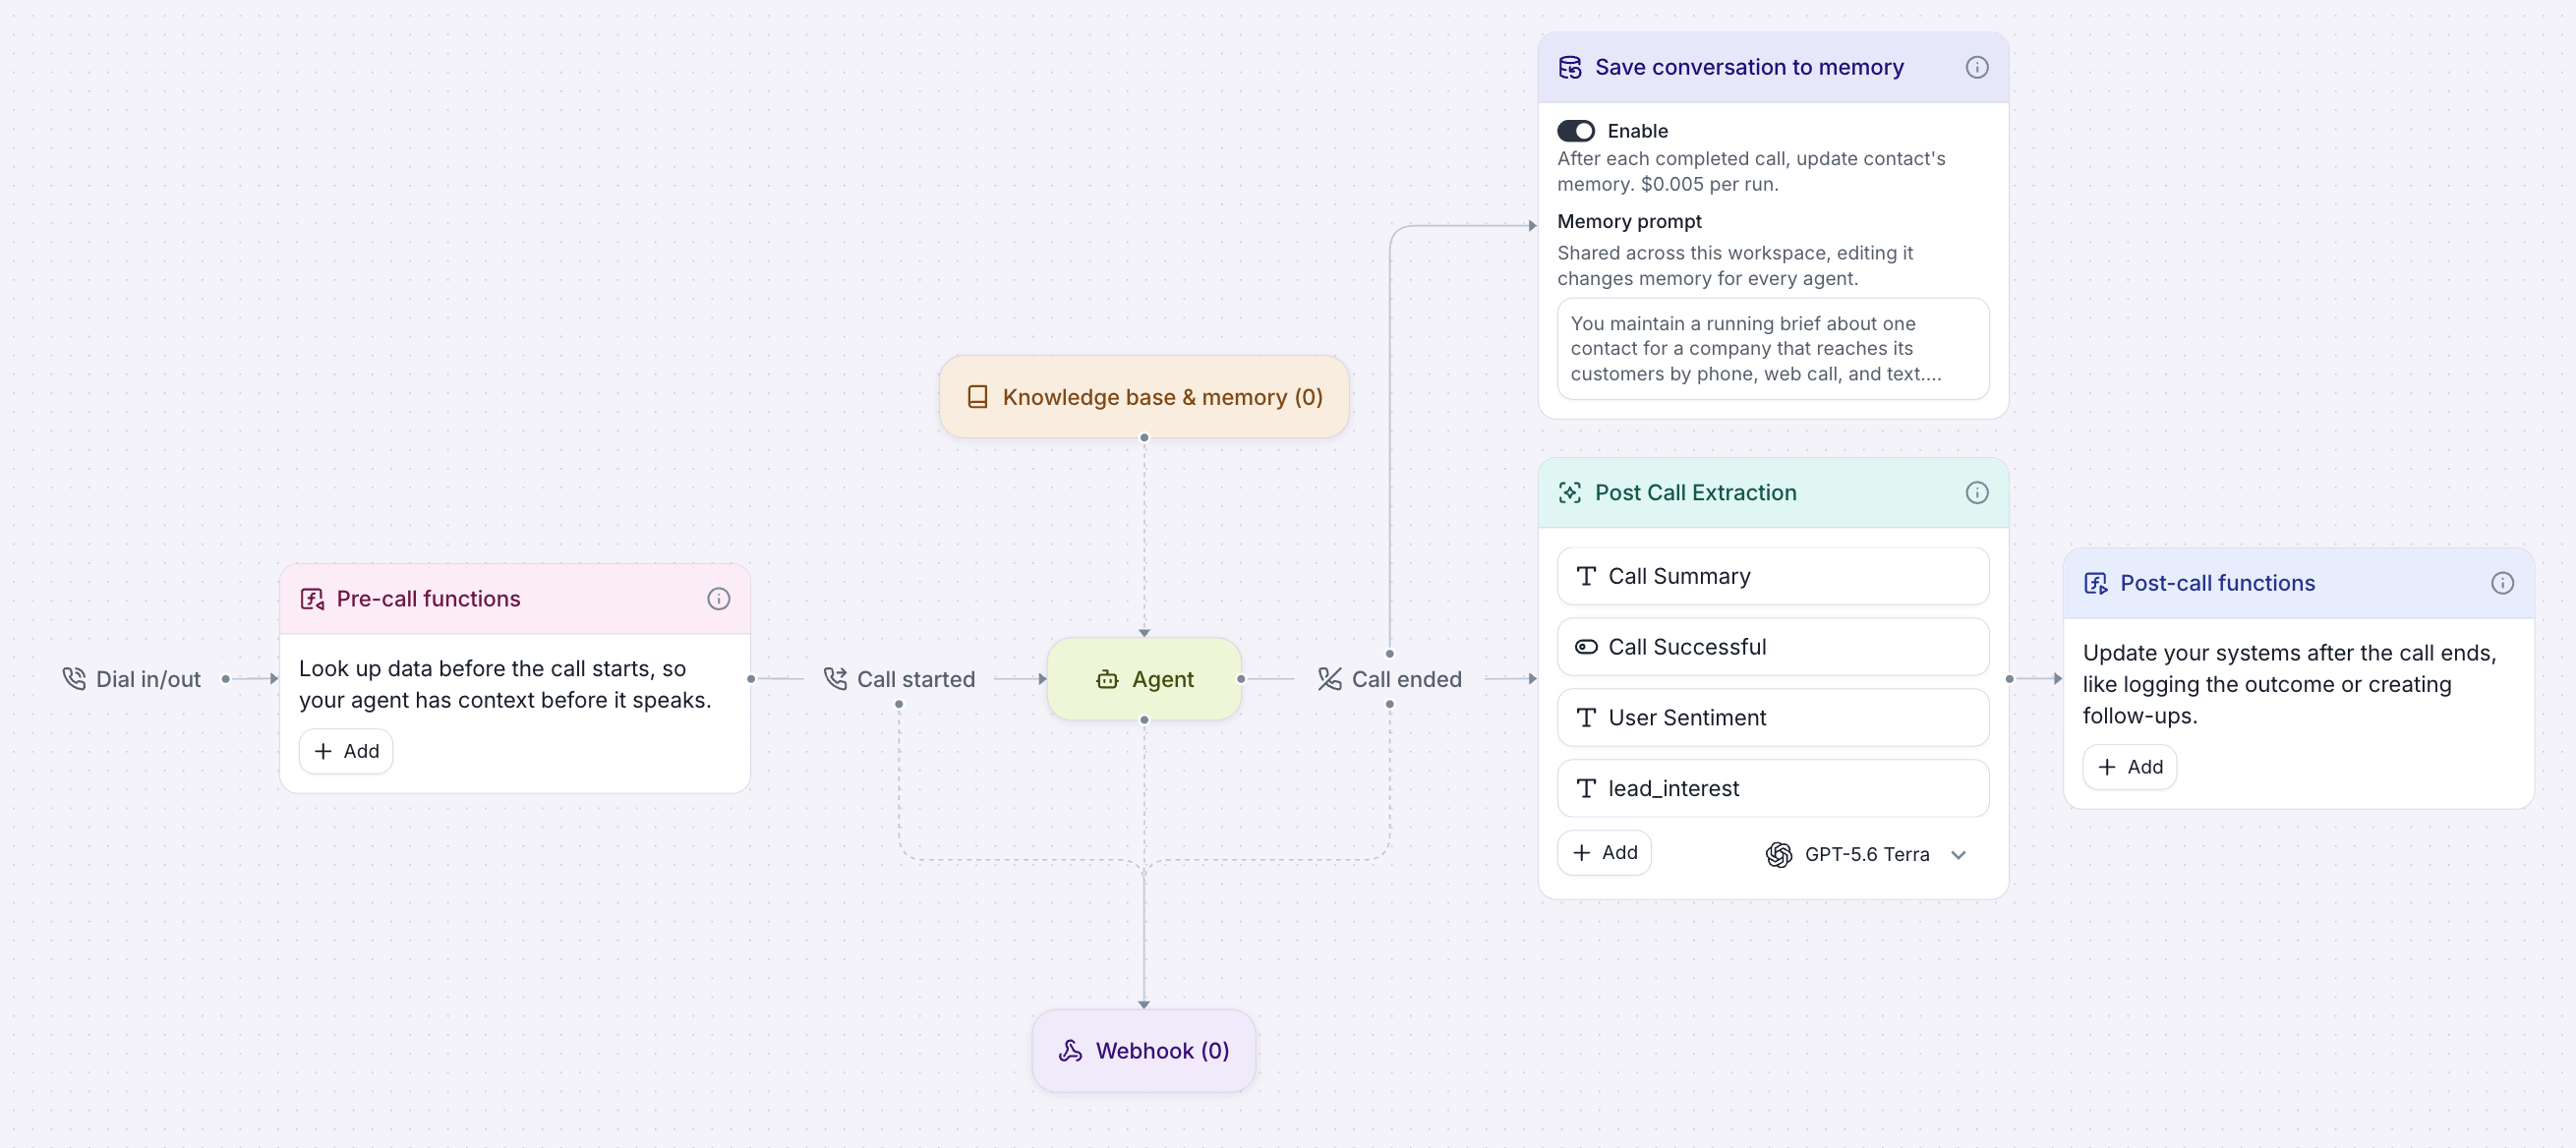The height and width of the screenshot is (1148, 2576).
Task: Click the Post-call functions header icon
Action: pos(2095,583)
